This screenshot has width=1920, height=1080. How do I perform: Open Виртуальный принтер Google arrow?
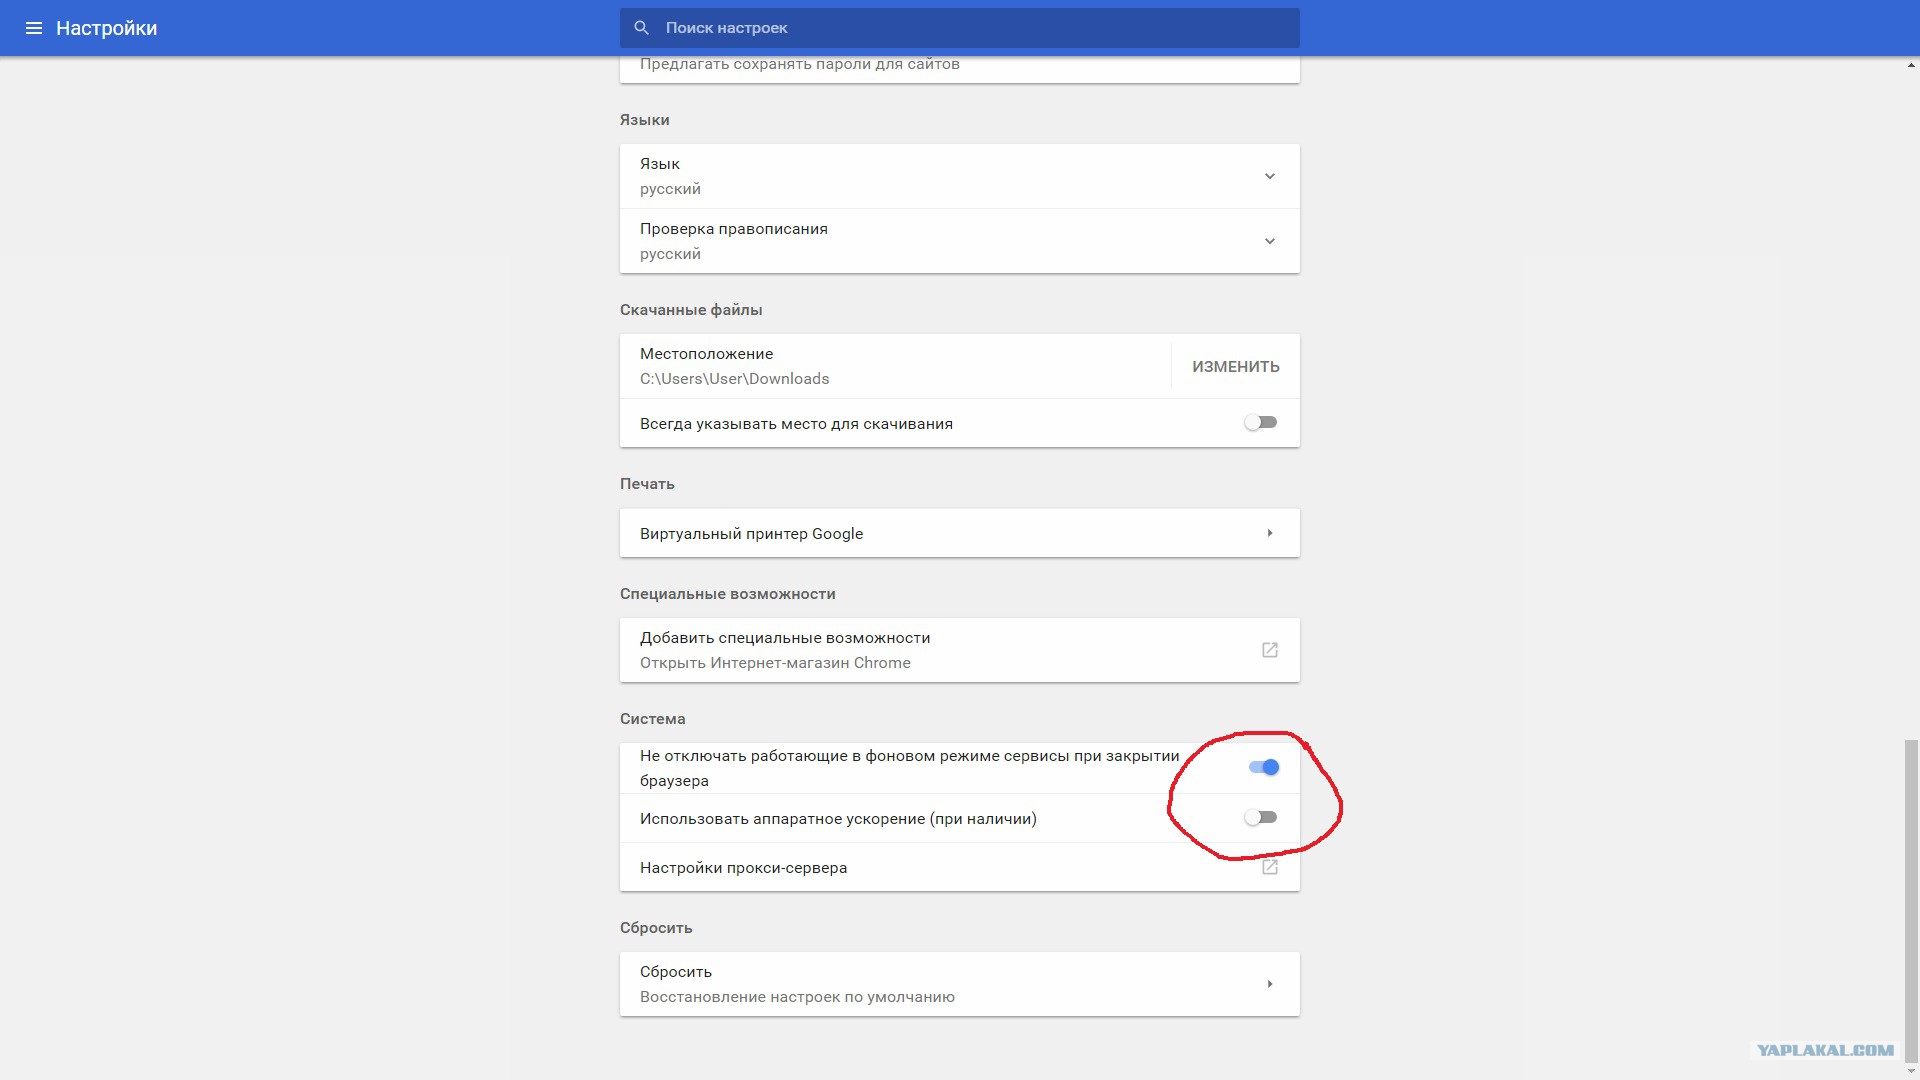[1269, 533]
